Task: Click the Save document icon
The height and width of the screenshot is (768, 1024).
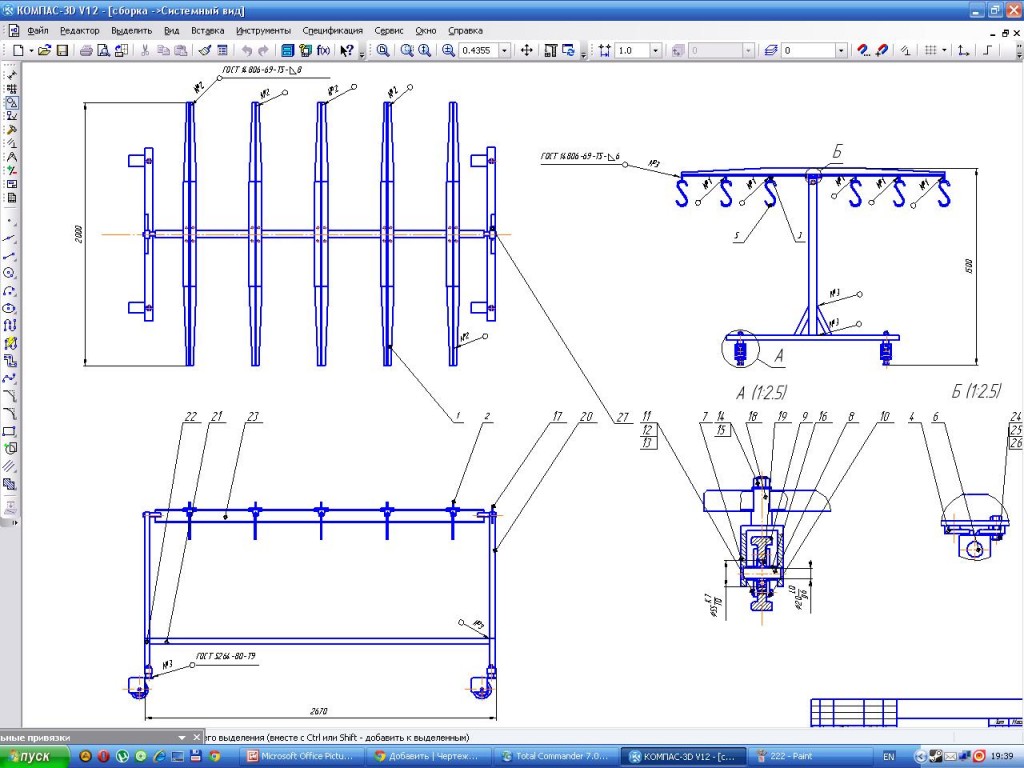Action: [62, 50]
